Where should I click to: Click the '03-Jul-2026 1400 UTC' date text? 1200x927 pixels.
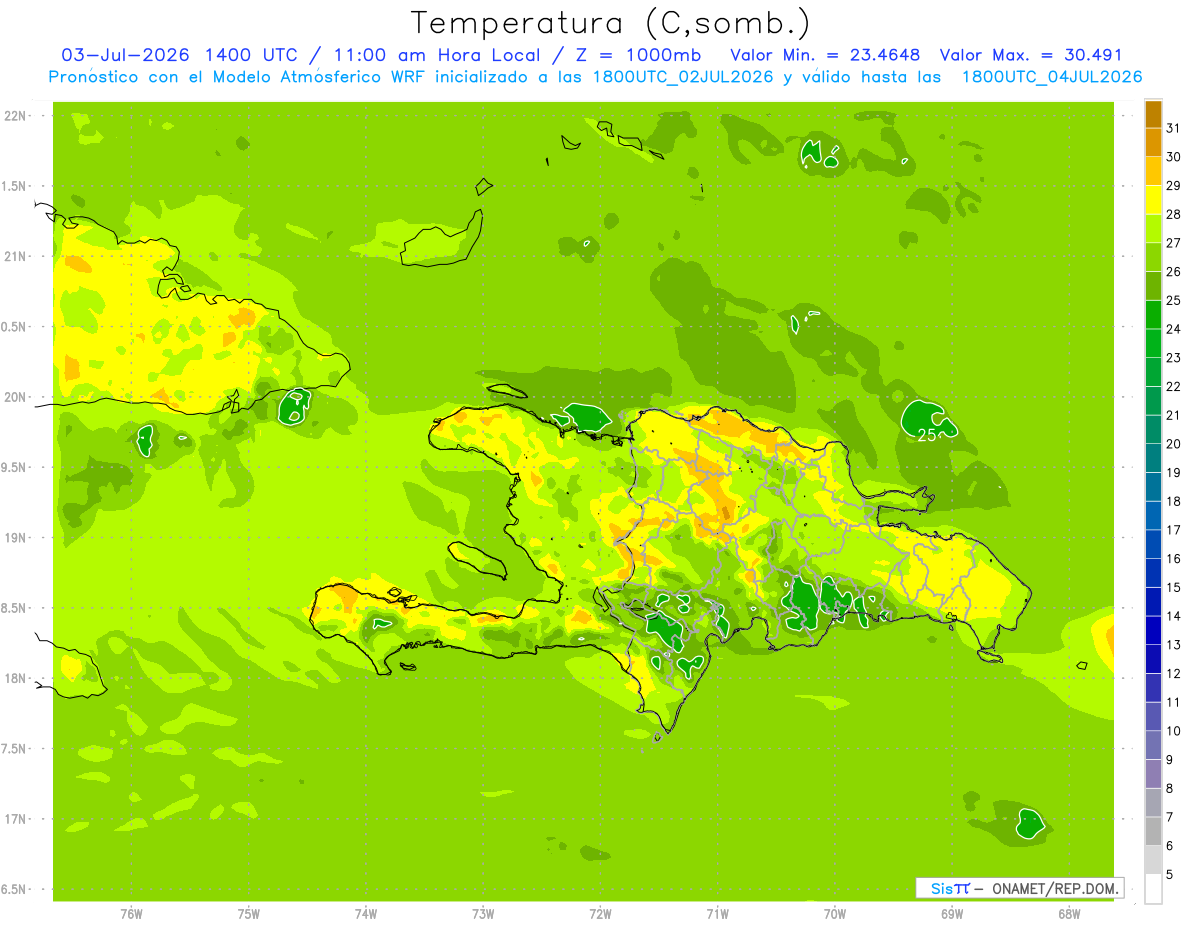tap(180, 55)
